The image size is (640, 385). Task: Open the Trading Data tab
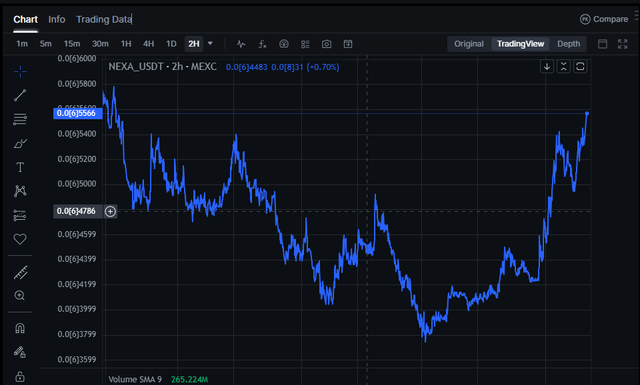[x=104, y=19]
